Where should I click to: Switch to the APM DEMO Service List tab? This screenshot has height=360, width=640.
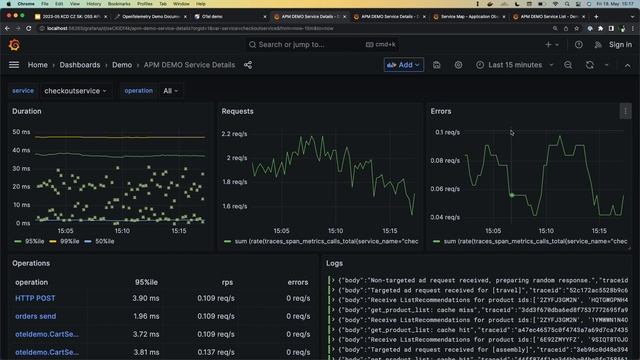[549, 17]
